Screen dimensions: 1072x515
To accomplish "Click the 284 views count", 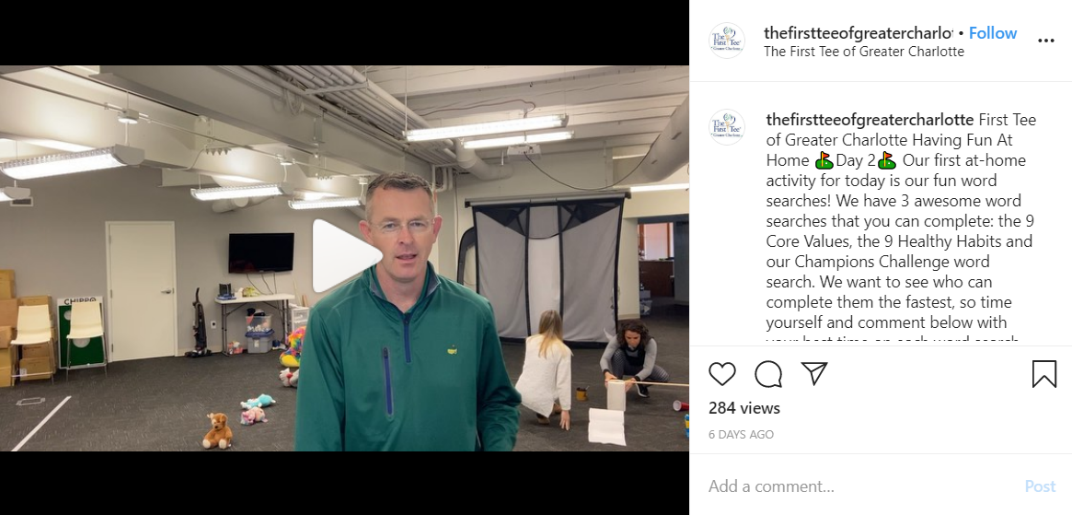I will coord(744,408).
